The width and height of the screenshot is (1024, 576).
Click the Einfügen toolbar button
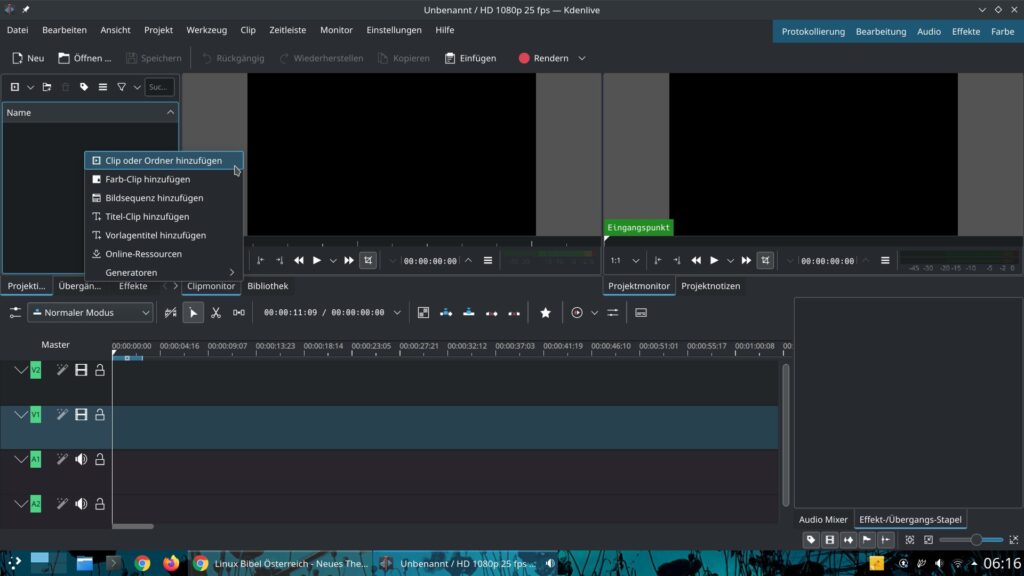(470, 58)
